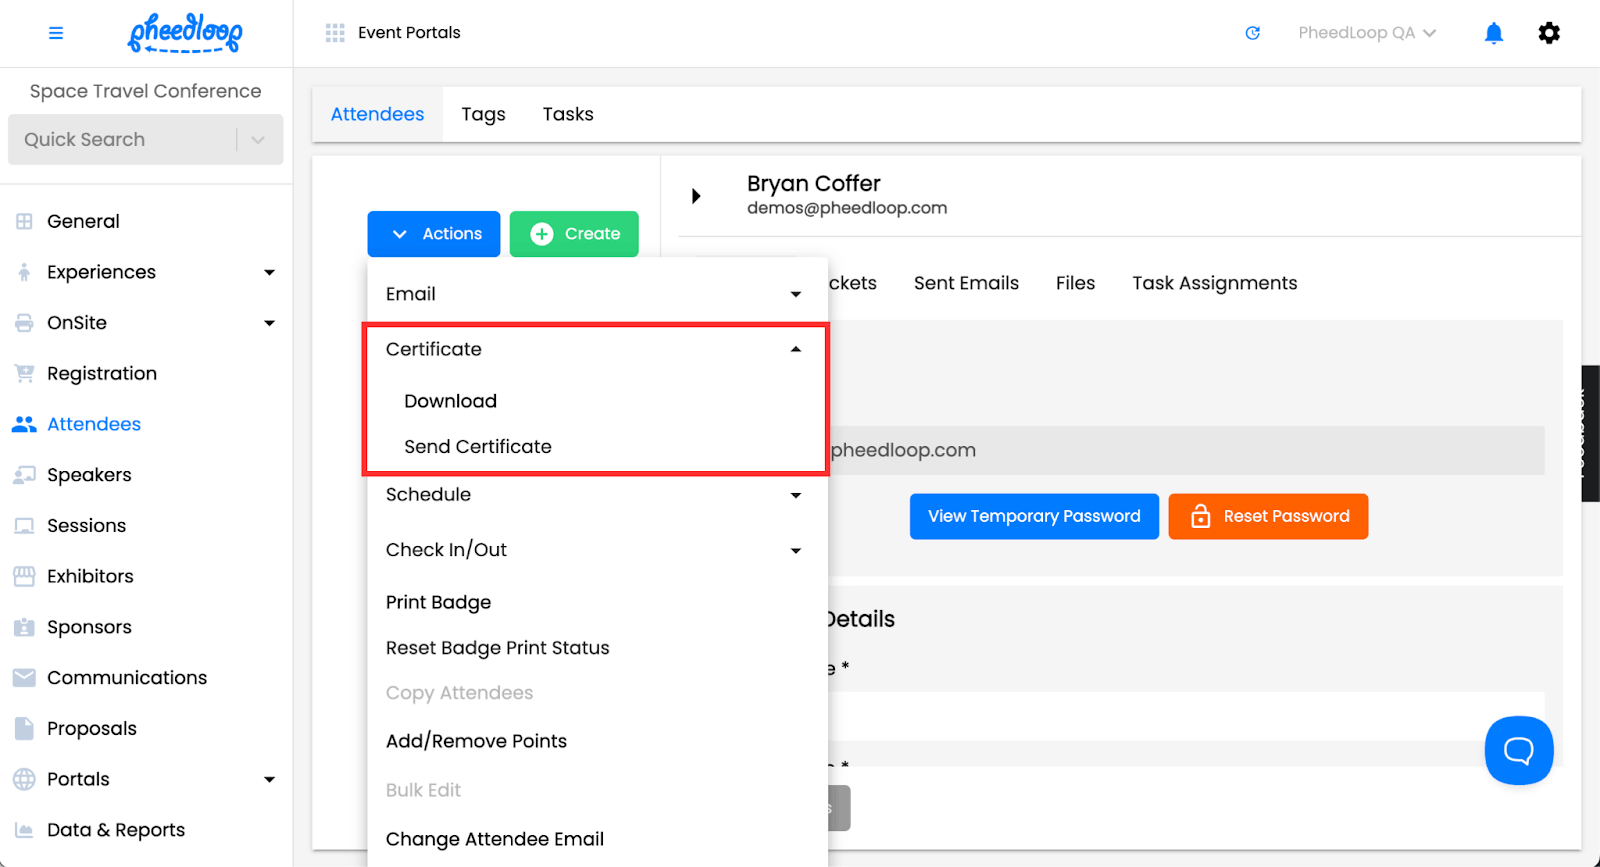Open the settings gear icon
Screen dimensions: 1600x867
[1548, 33]
